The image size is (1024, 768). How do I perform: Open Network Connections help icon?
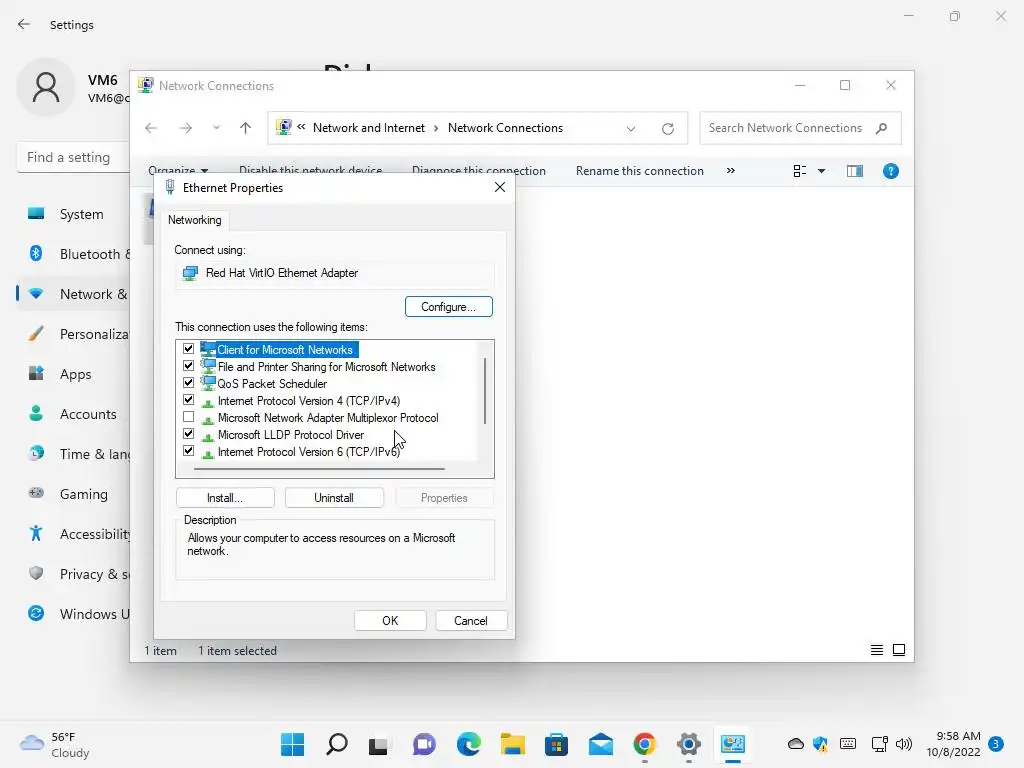coord(891,171)
